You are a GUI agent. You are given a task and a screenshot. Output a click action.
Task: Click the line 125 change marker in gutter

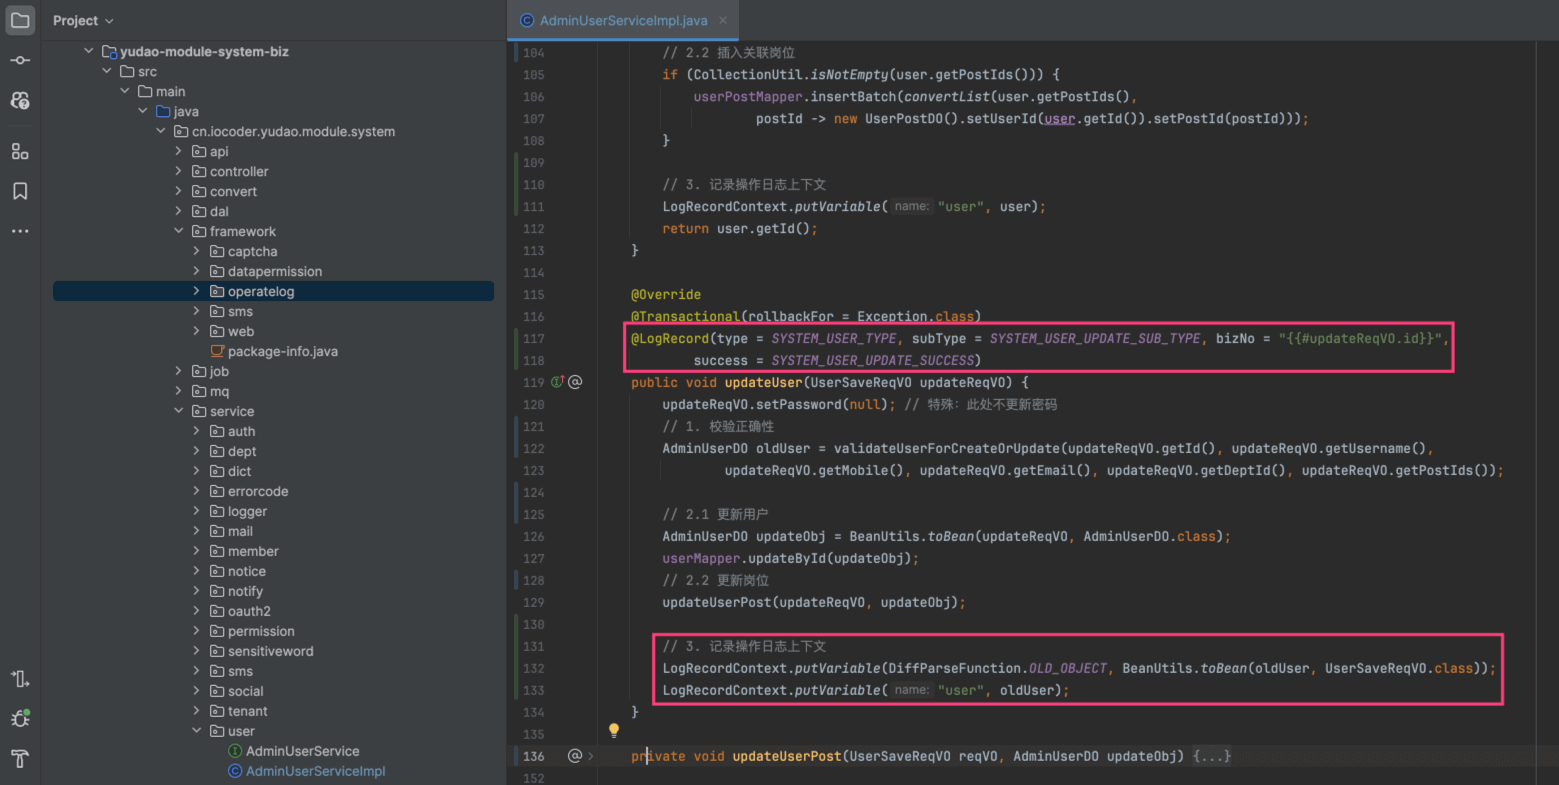pyautogui.click(x=515, y=514)
